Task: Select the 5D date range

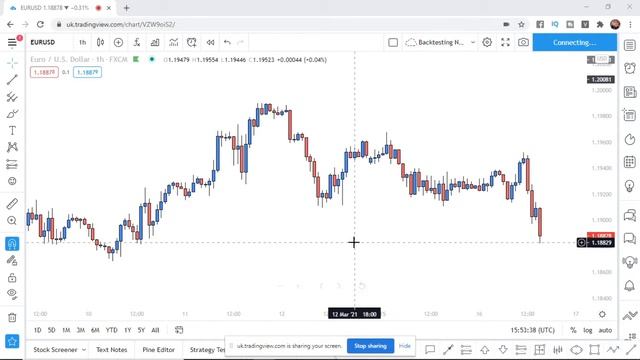Action: [x=51, y=330]
